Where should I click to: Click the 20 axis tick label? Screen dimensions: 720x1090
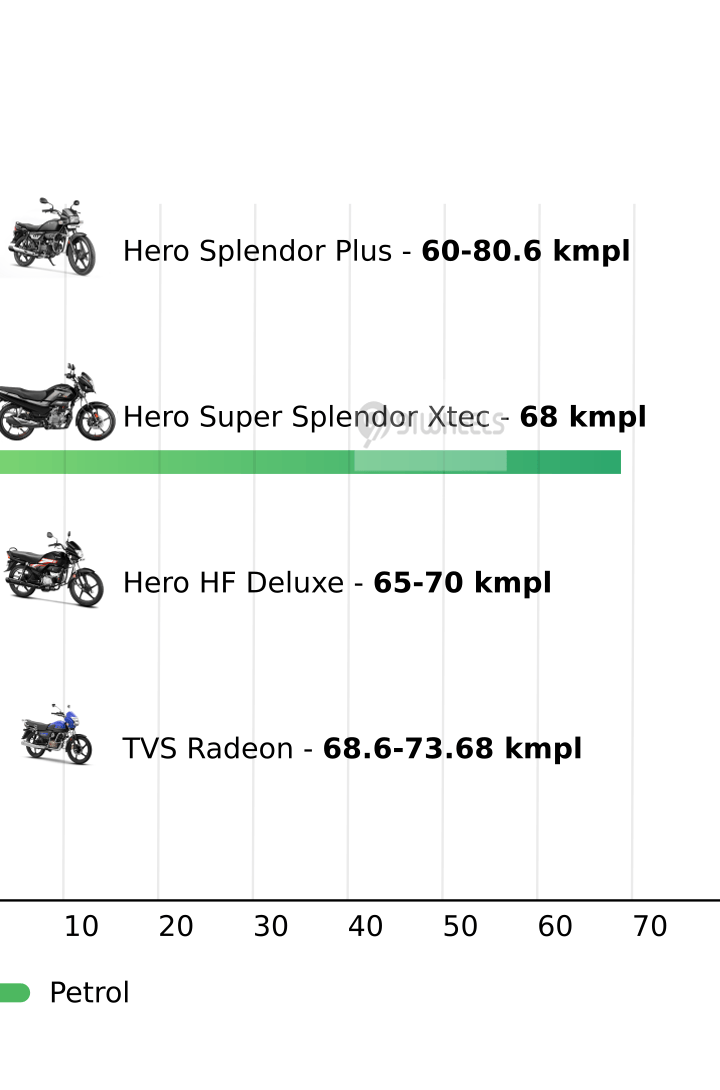[176, 927]
